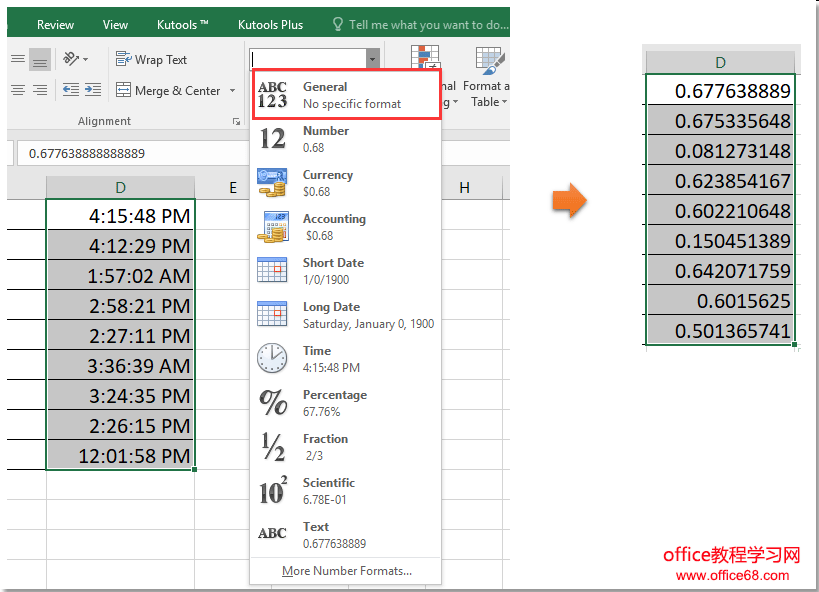Image resolution: width=819 pixels, height=592 pixels.
Task: Toggle Wrap Text on the selected cells
Action: (x=152, y=59)
